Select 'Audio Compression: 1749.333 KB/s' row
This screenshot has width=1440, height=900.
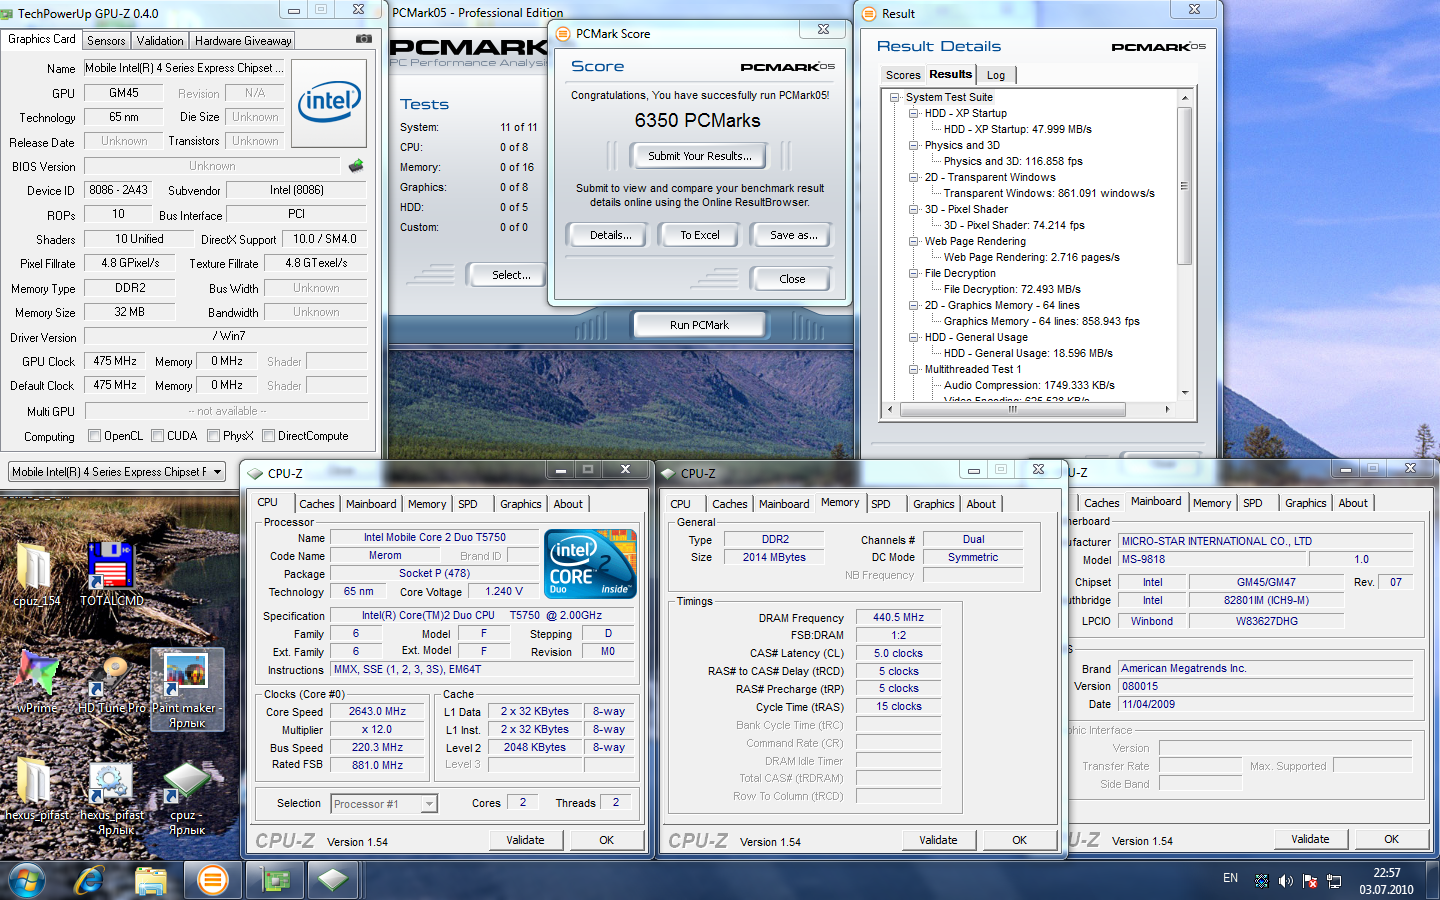coord(1029,385)
